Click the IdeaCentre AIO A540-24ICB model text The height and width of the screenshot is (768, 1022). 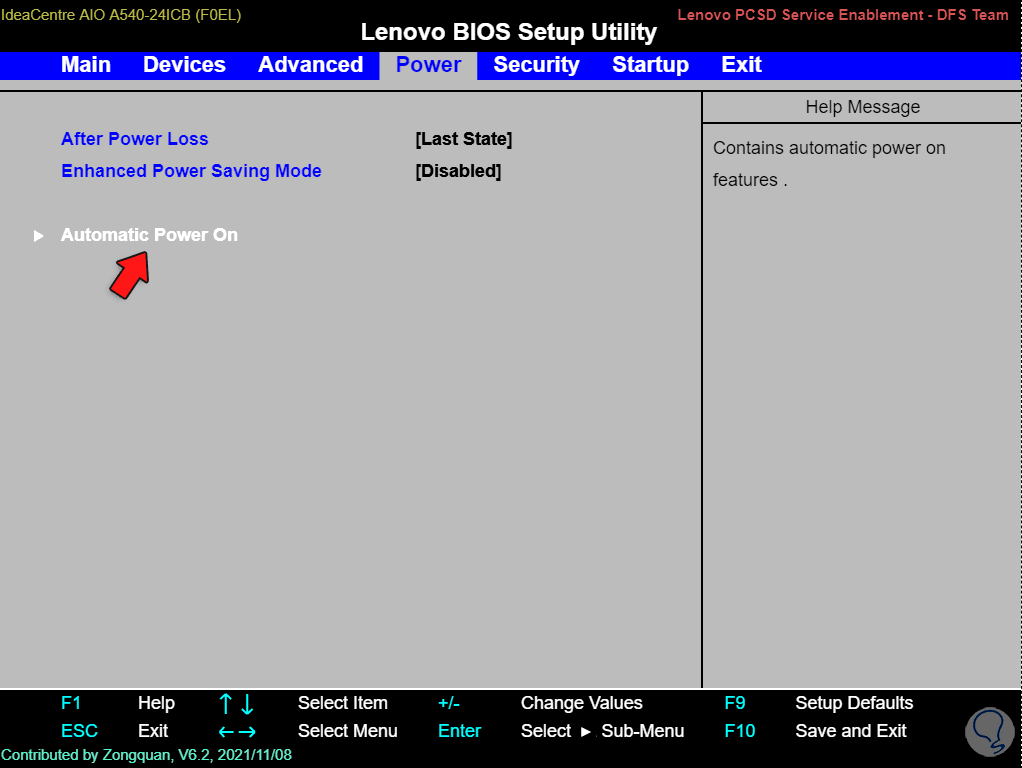point(121,14)
